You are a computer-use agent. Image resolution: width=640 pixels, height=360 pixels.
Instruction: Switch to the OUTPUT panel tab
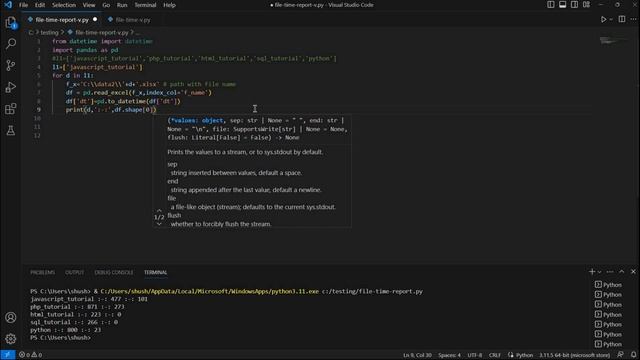(75, 272)
